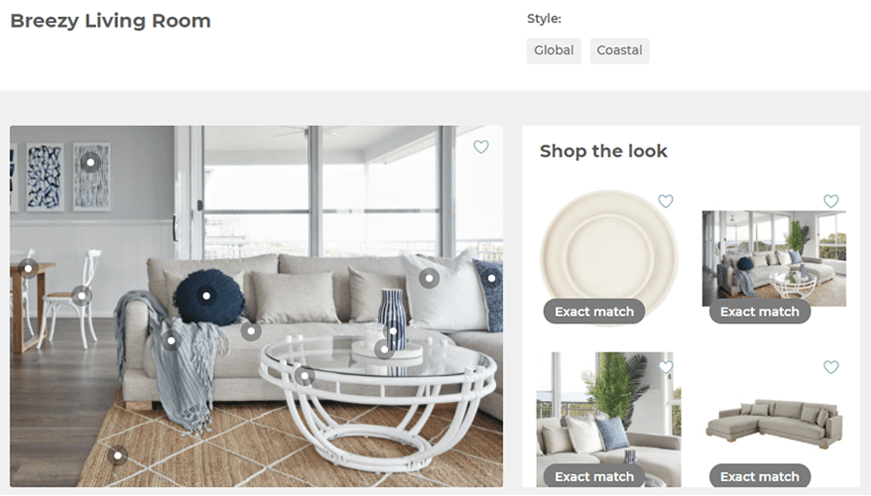Select the hotspot on the white coffee table
The width and height of the screenshot is (871, 496).
304,376
